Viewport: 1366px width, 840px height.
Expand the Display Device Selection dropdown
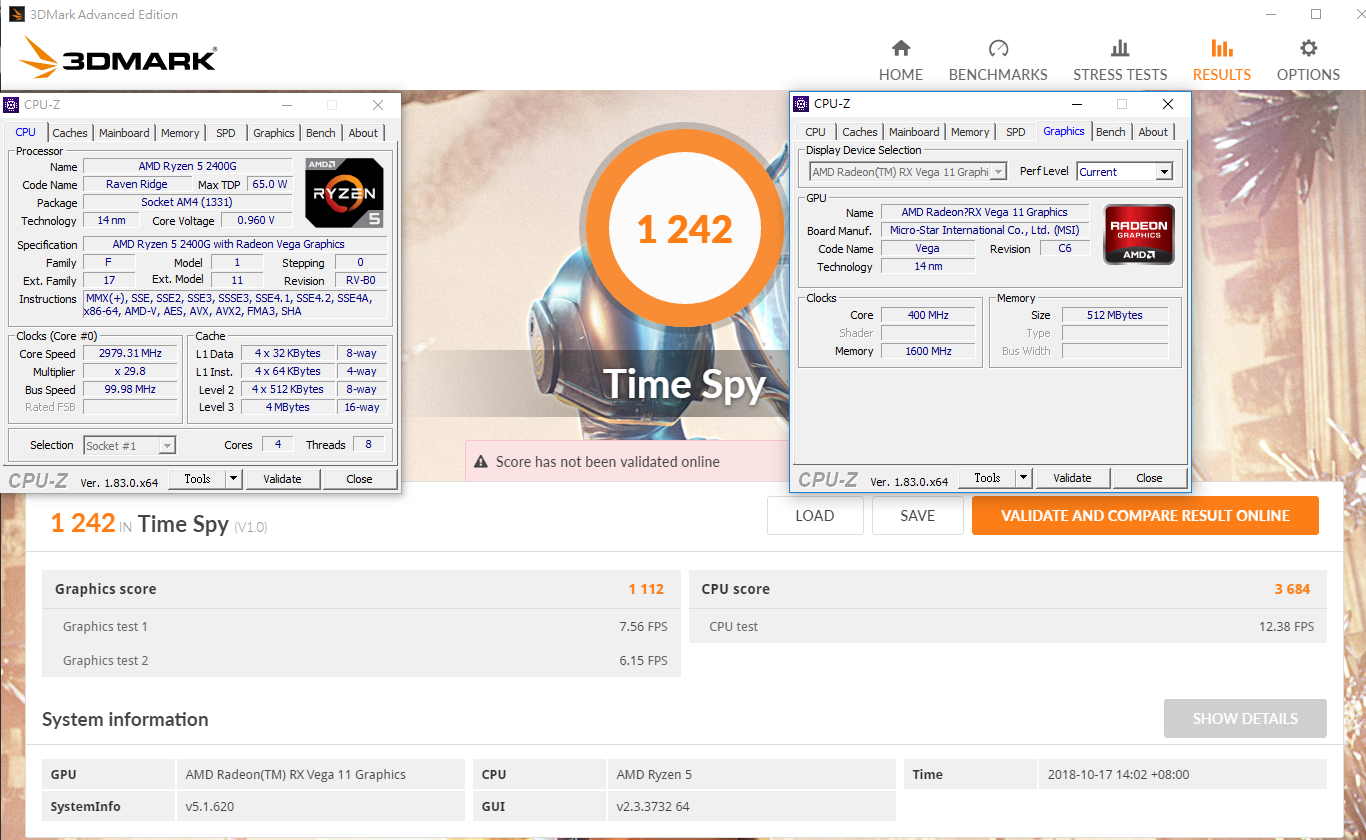(998, 172)
